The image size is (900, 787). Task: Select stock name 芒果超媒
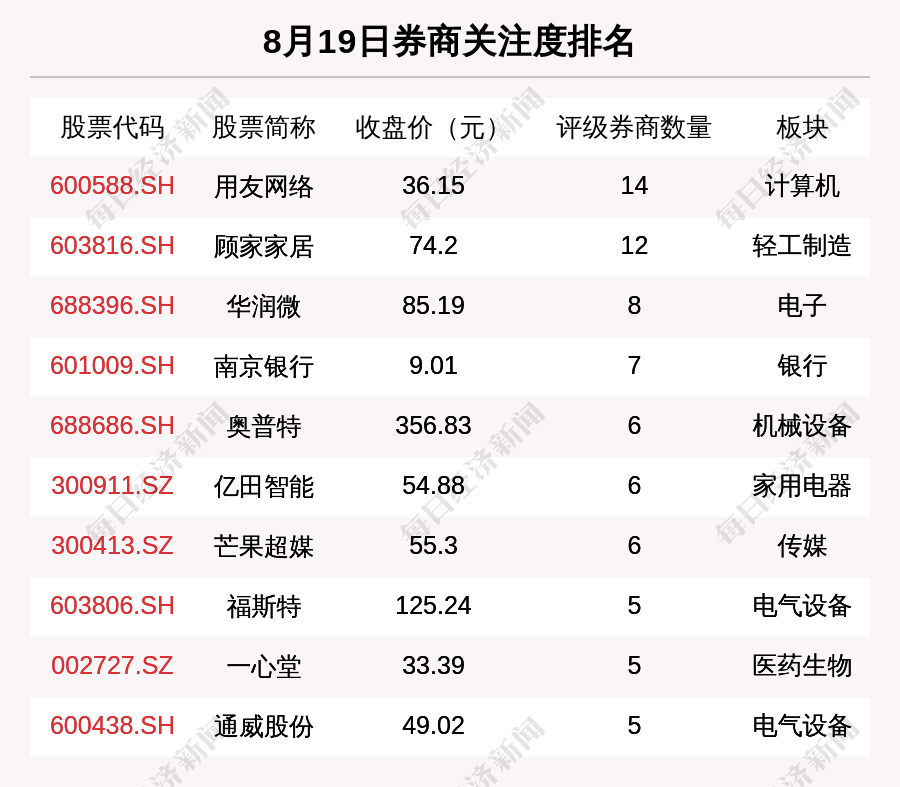263,546
